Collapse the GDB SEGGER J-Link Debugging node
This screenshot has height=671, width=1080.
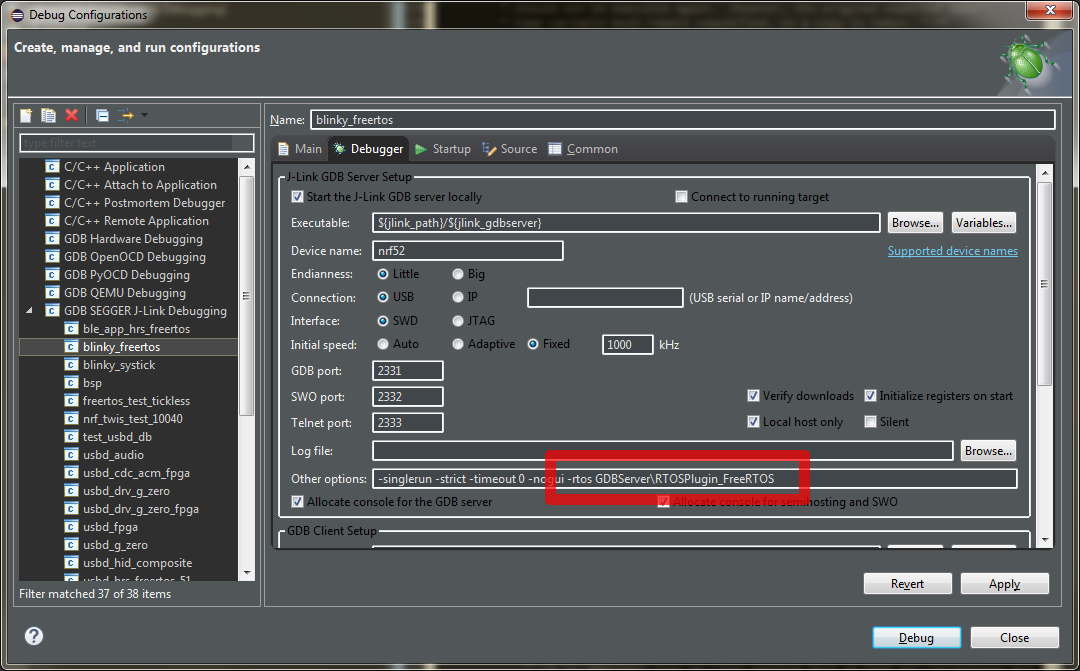[29, 311]
